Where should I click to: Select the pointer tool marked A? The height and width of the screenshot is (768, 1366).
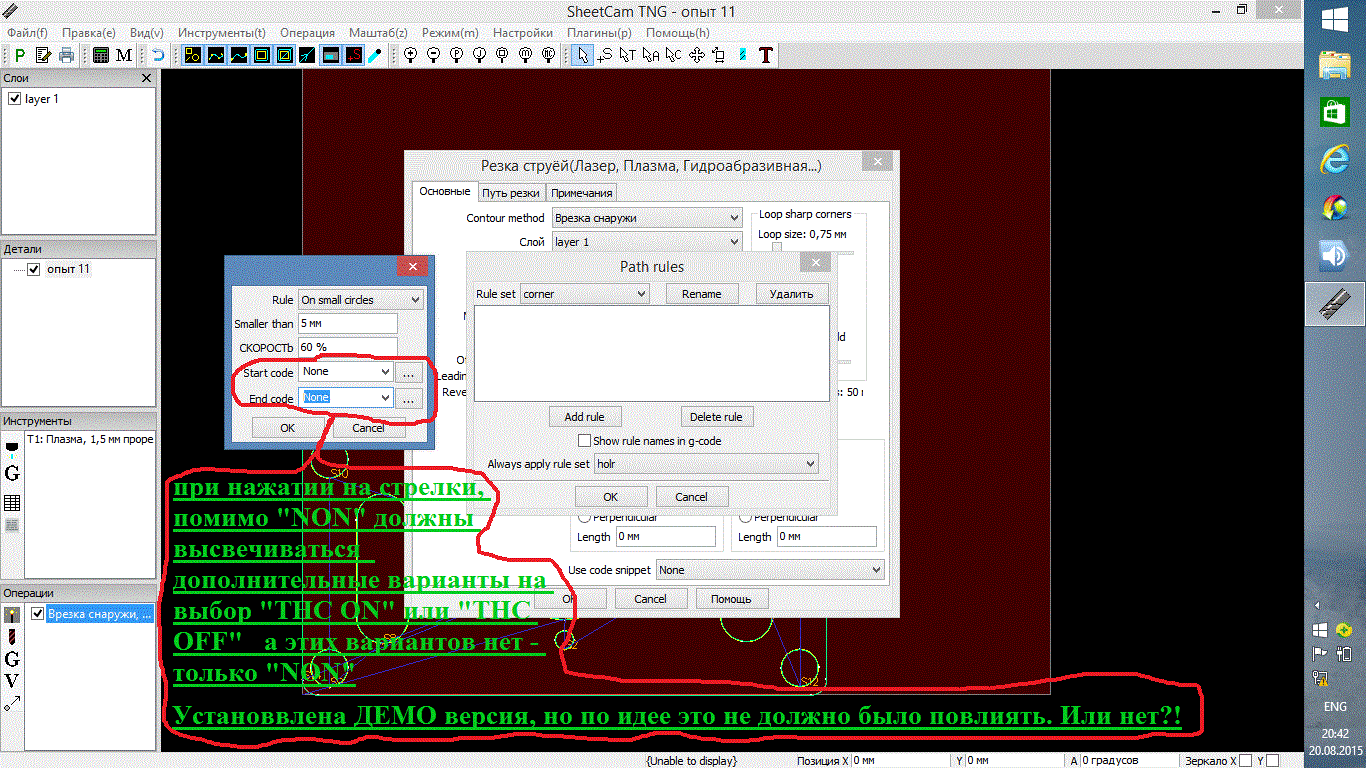650,55
